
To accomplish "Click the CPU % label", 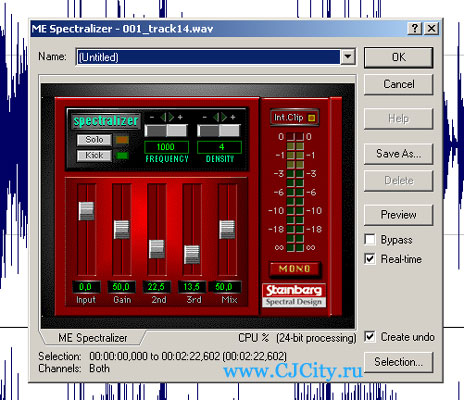I will point(253,338).
